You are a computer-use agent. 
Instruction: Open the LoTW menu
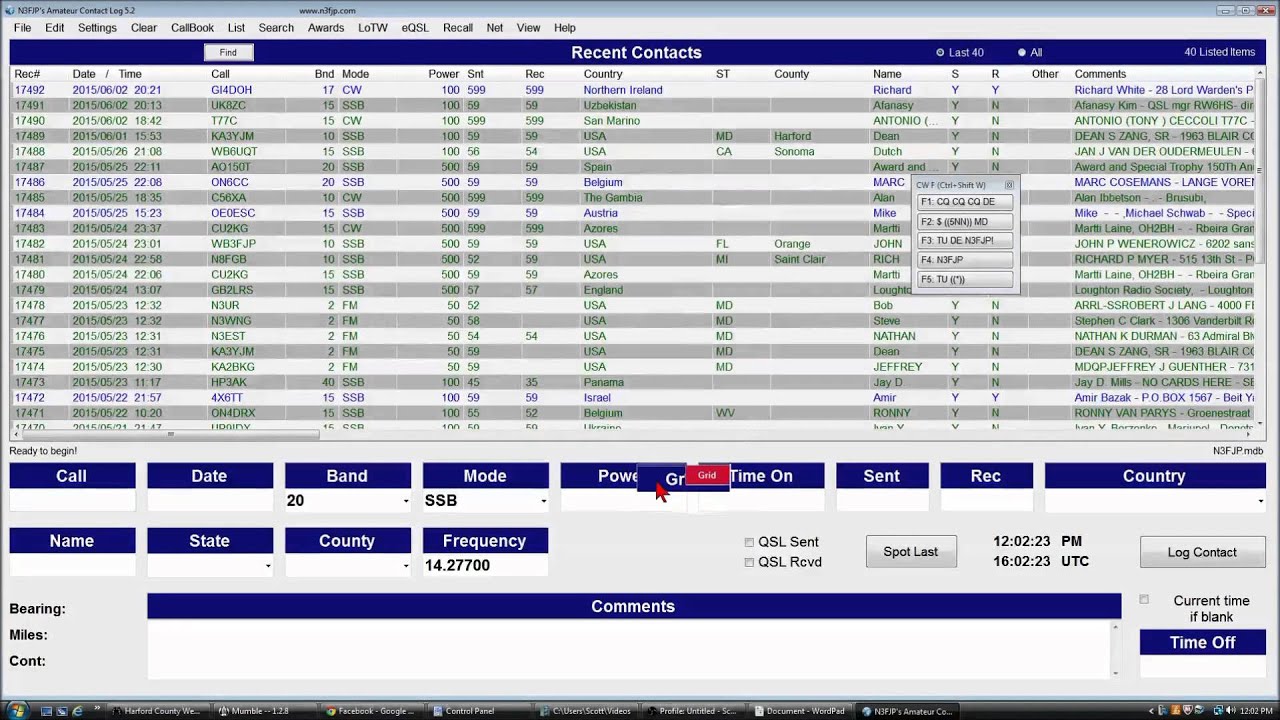click(373, 28)
